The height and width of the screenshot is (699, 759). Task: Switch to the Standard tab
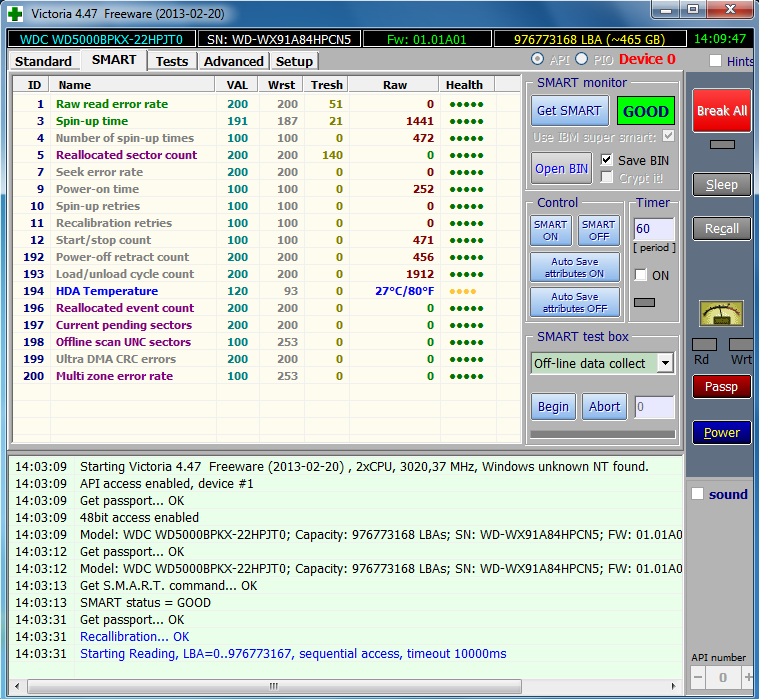[43, 61]
